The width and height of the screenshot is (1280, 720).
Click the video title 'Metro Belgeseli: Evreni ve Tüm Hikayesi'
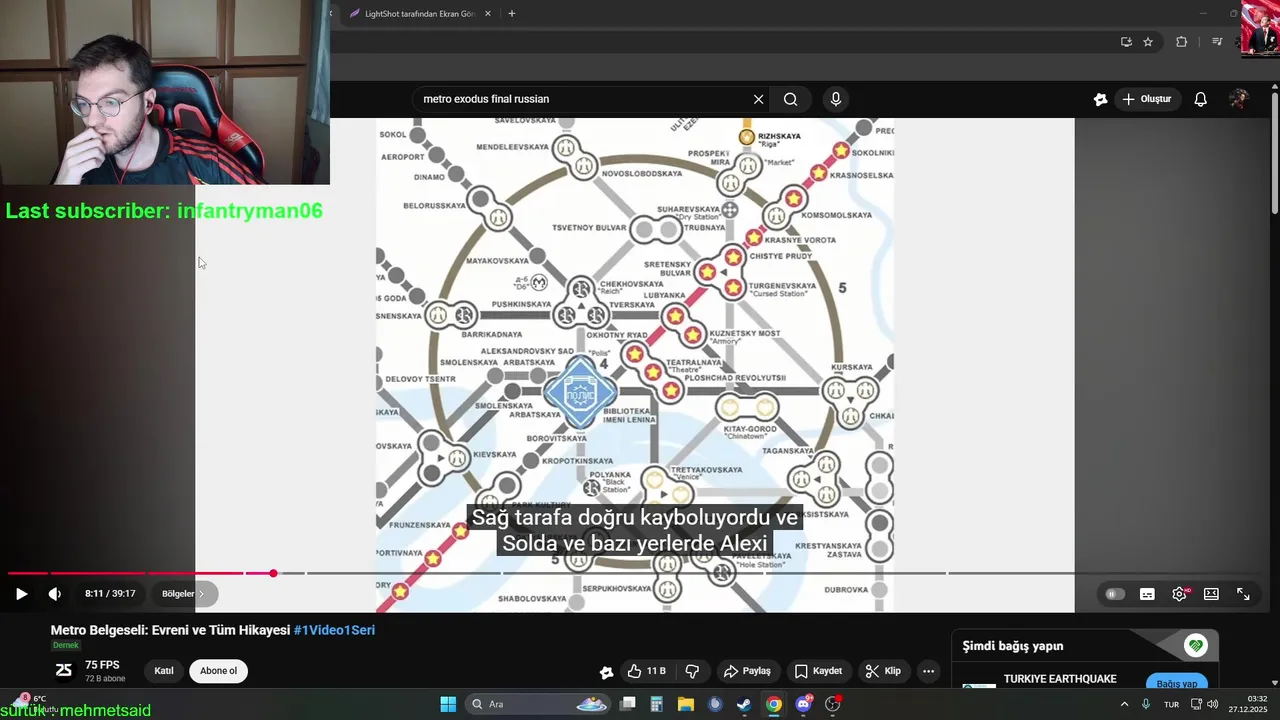(x=170, y=630)
